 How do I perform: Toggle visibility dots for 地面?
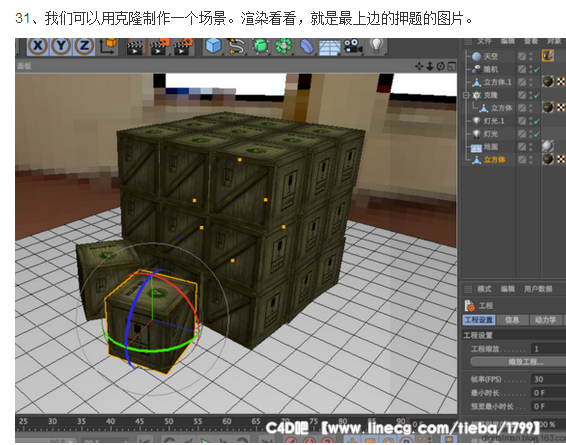pyautogui.click(x=531, y=147)
